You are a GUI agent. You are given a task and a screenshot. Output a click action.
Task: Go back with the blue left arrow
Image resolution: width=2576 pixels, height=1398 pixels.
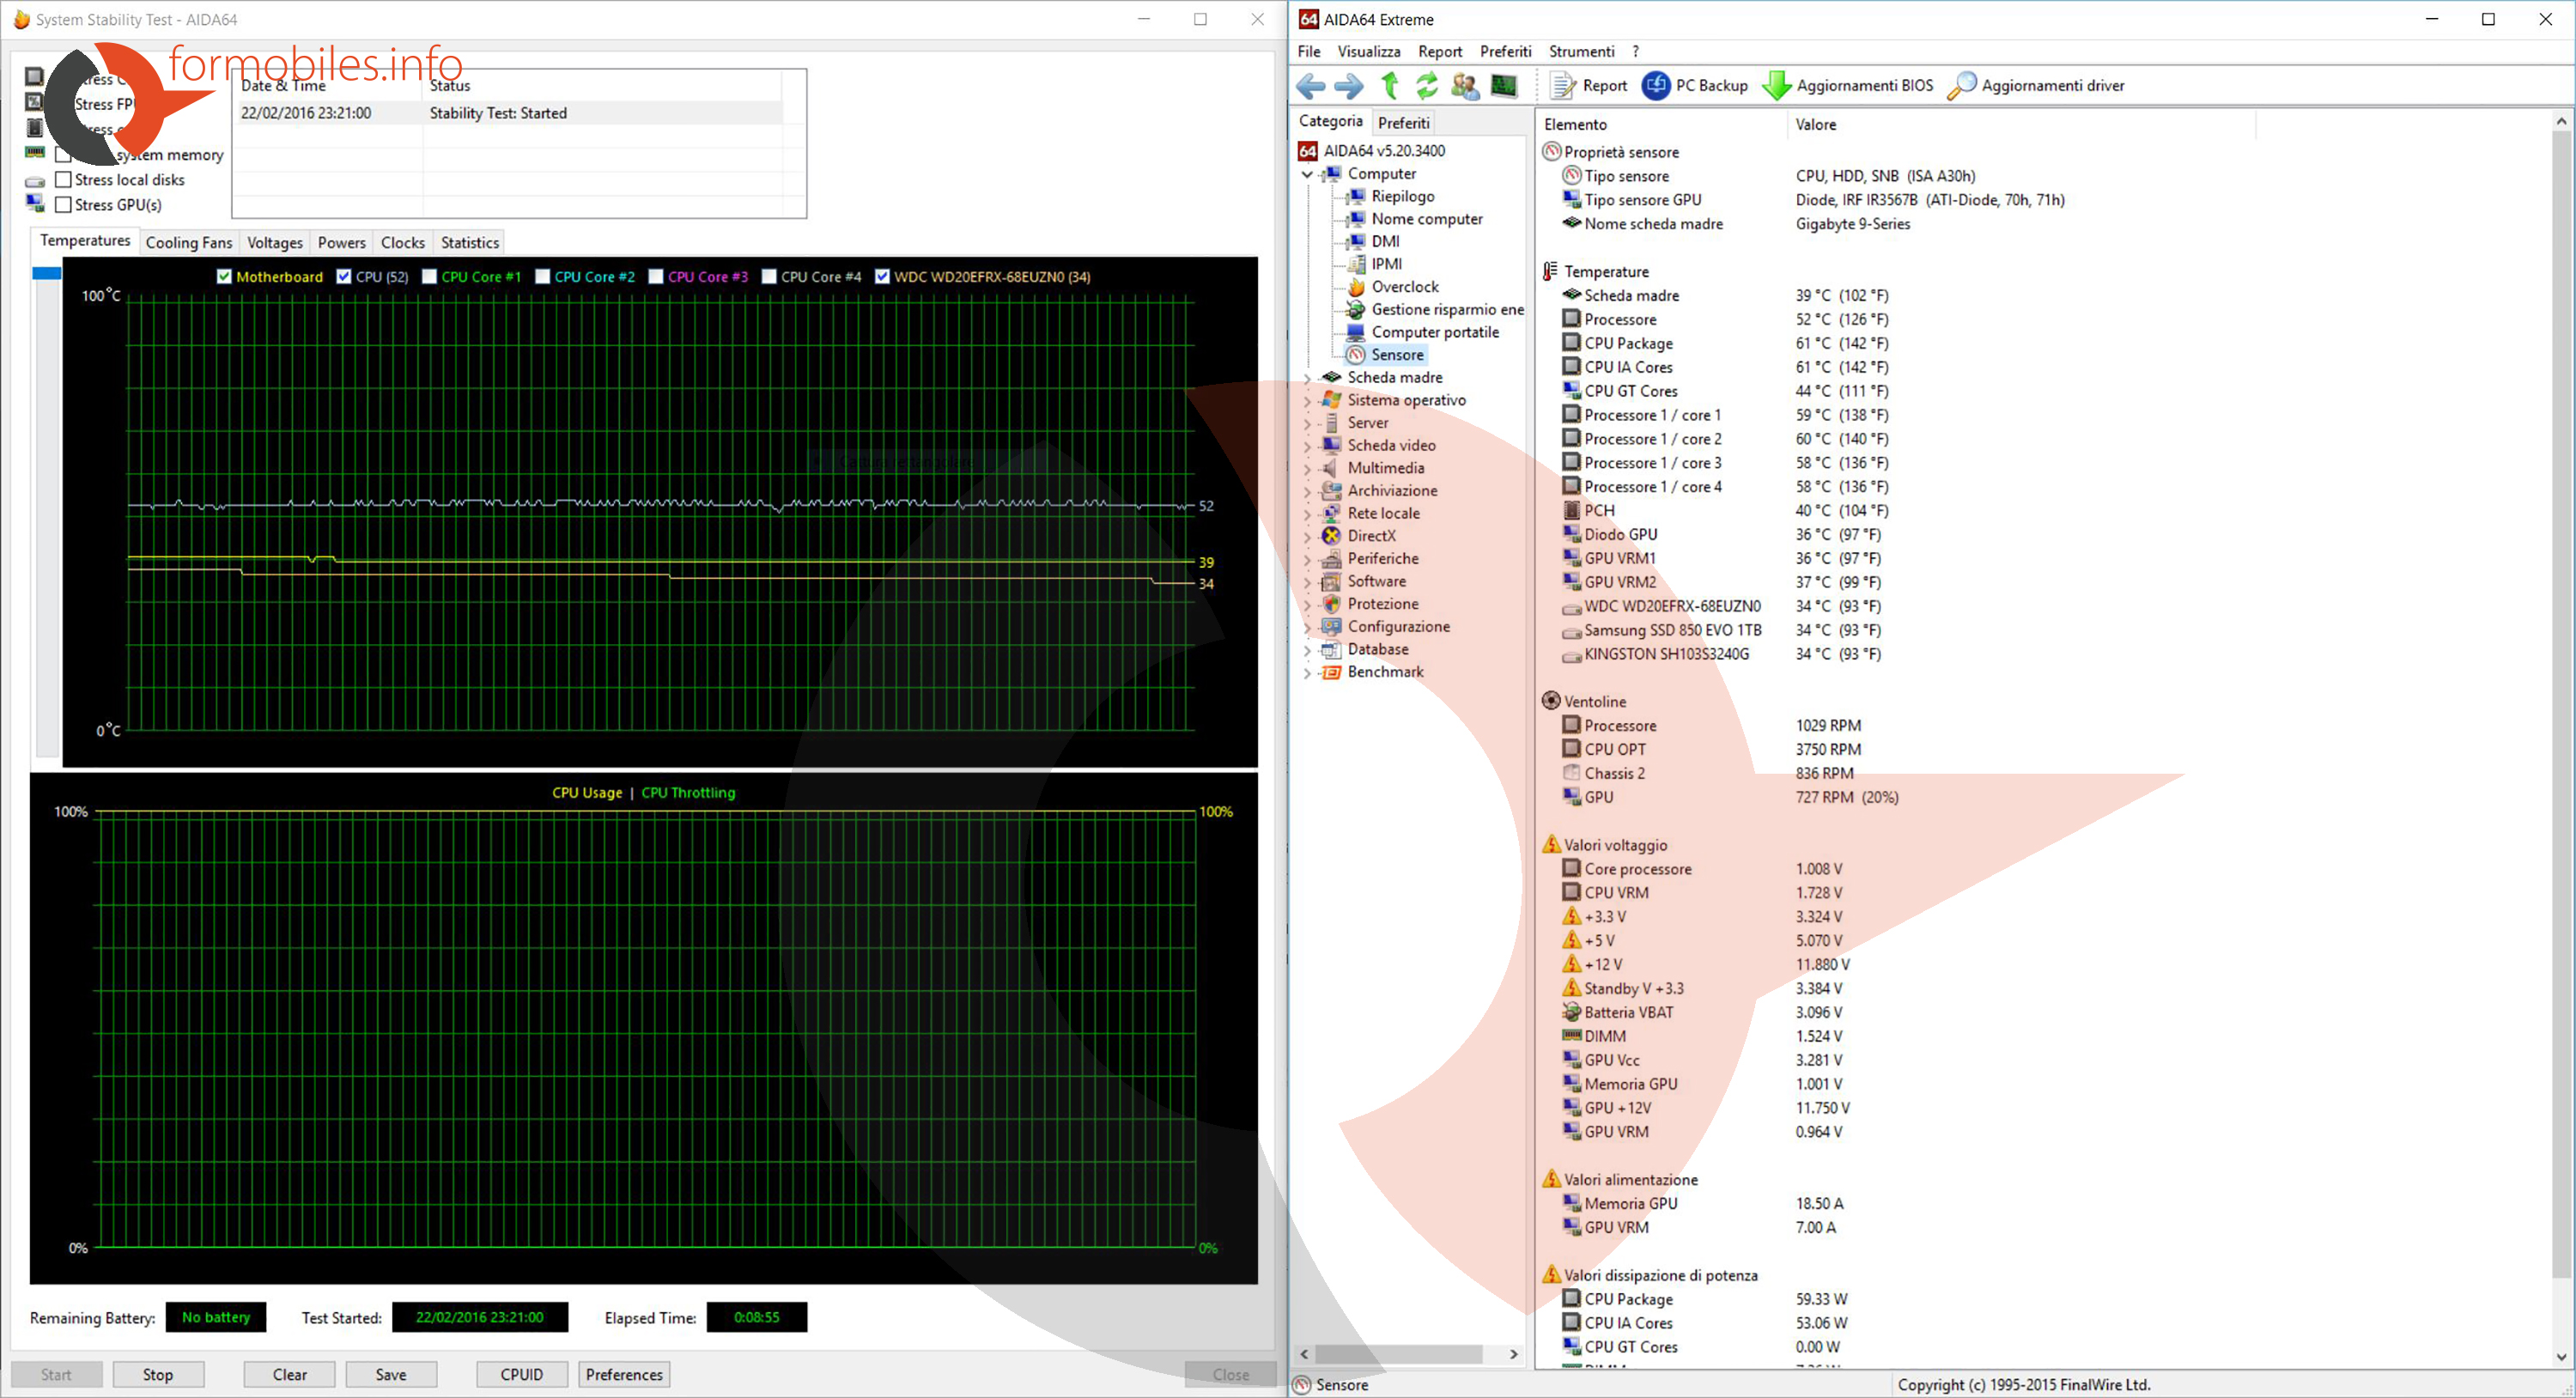coord(1310,86)
